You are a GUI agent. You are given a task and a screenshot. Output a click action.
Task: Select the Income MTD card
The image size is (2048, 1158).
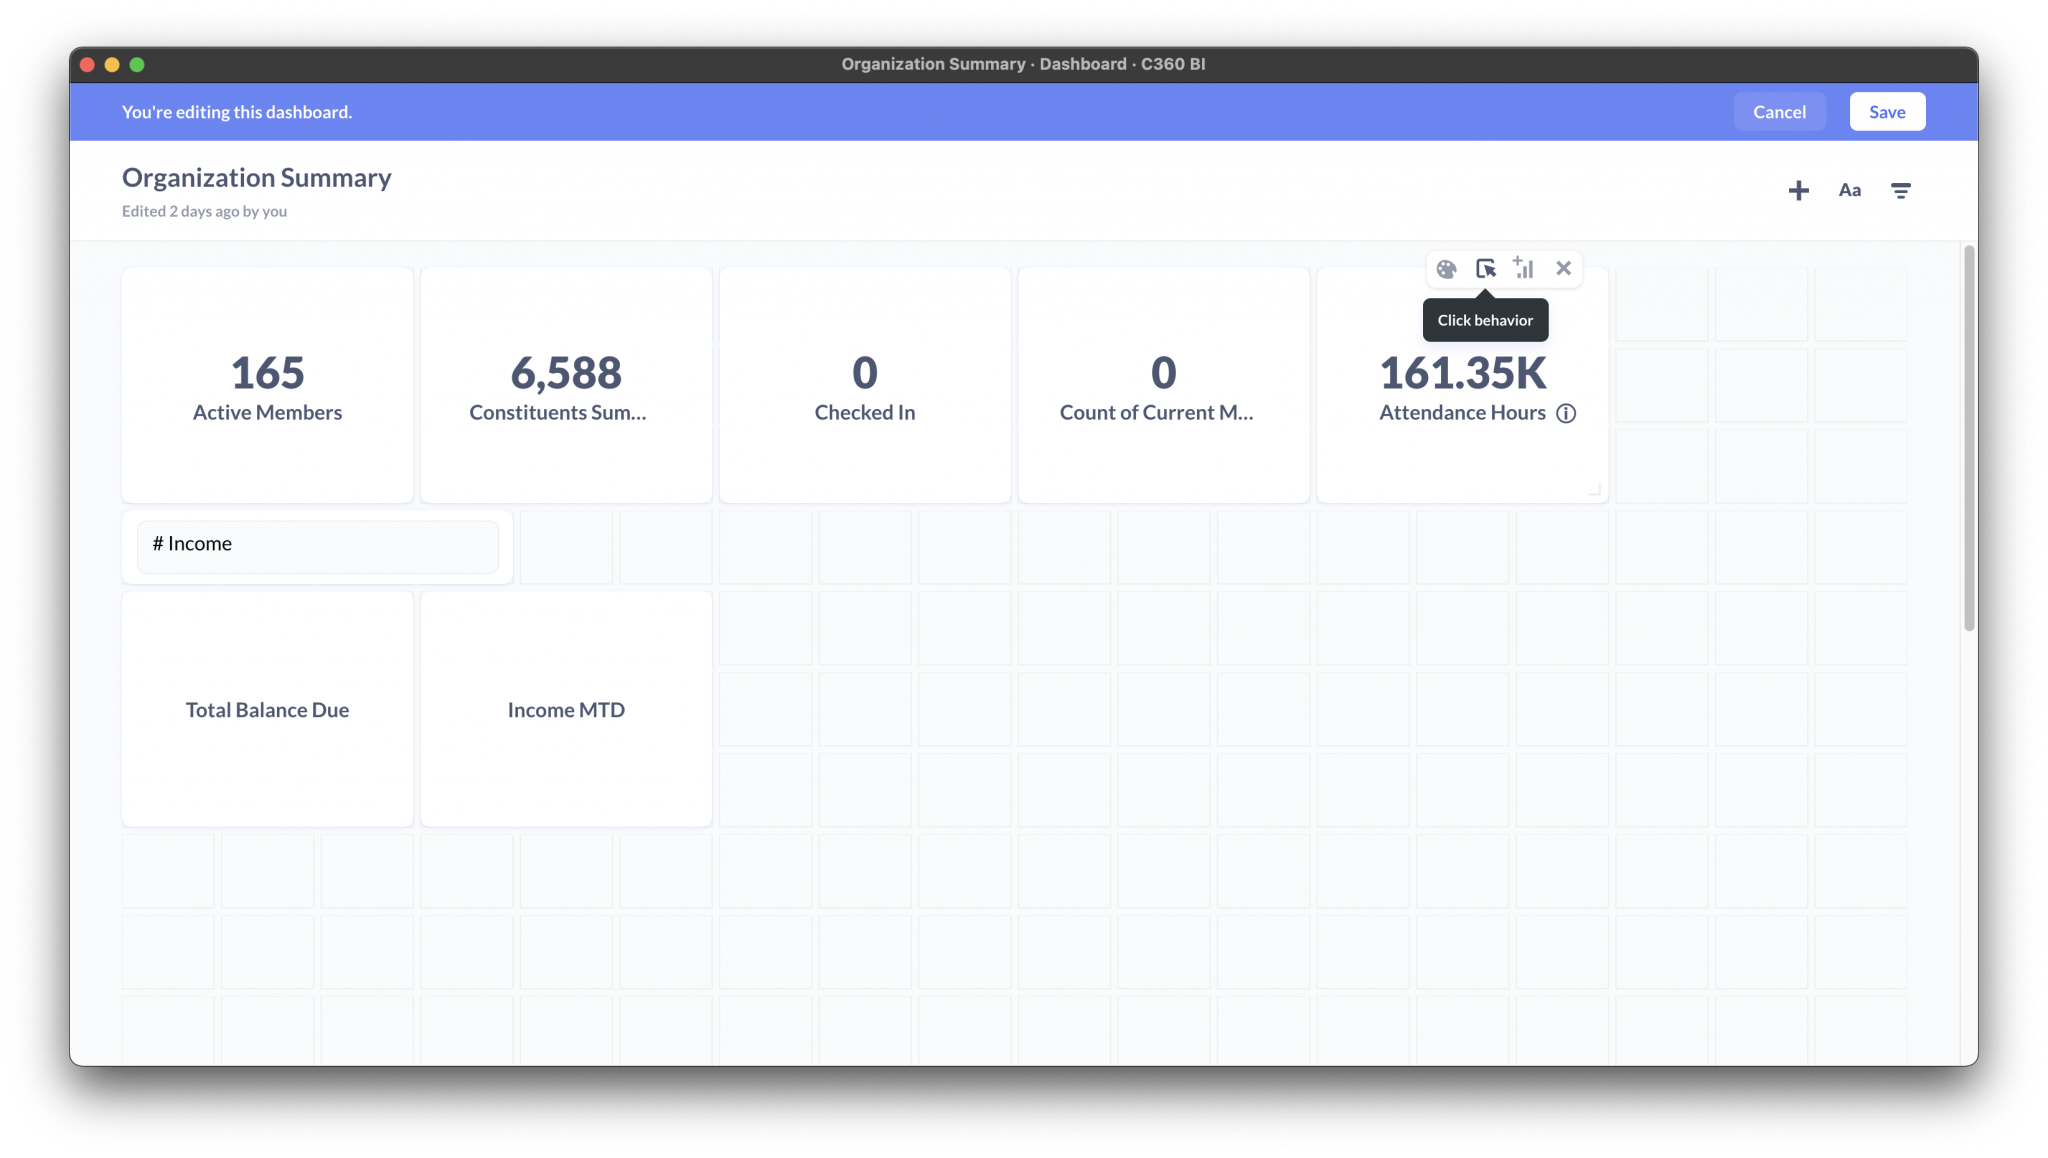click(566, 709)
